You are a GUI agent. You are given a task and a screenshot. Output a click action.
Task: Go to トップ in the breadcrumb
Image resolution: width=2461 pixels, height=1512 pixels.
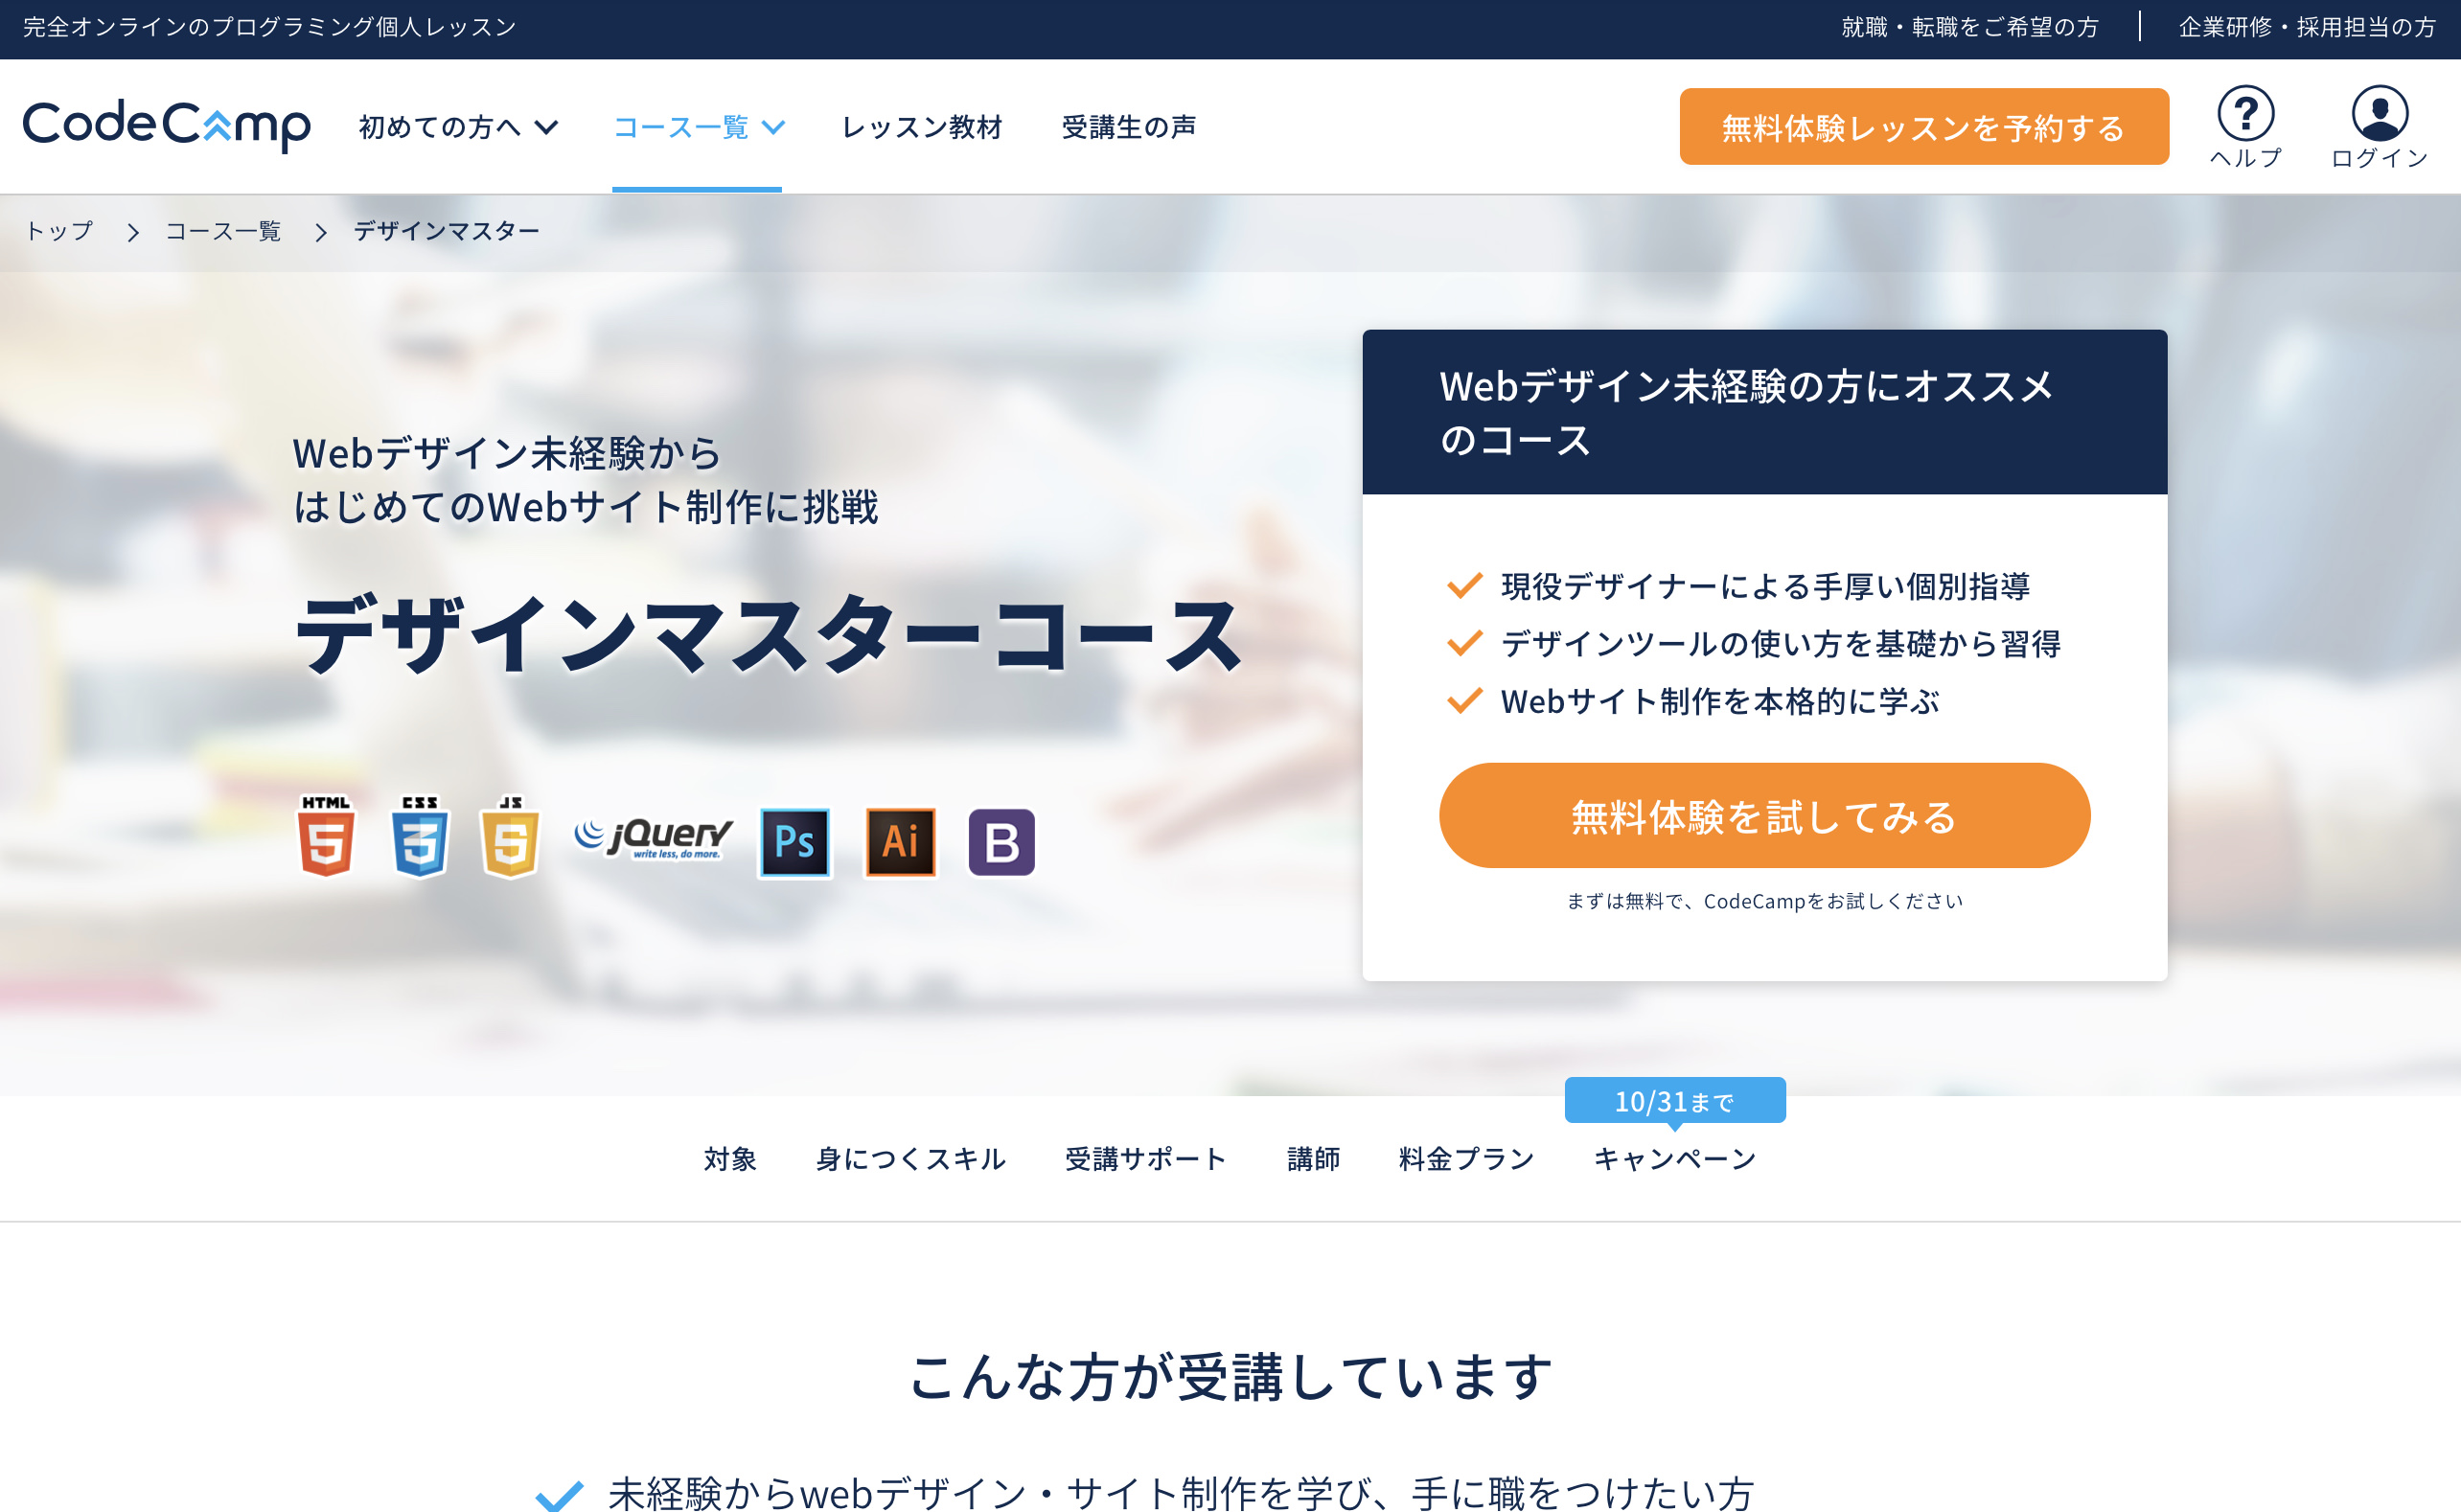pos(59,231)
